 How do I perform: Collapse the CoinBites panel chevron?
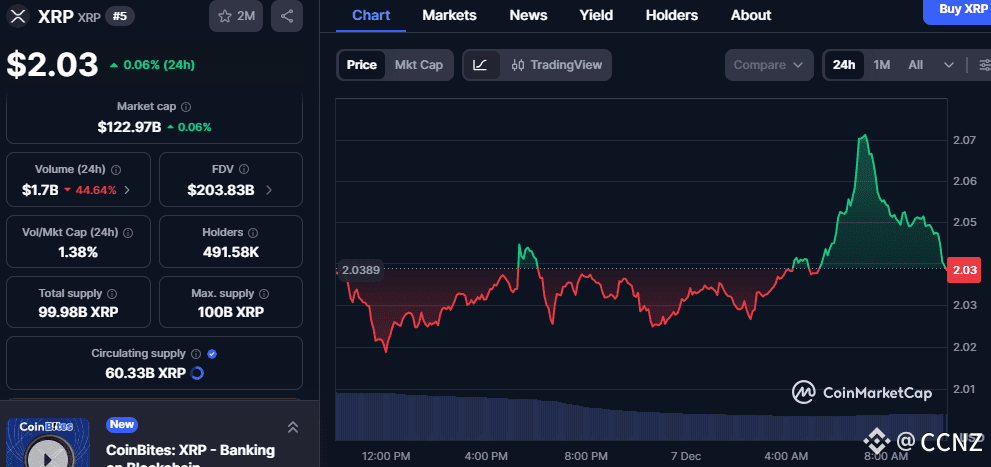pyautogui.click(x=293, y=428)
